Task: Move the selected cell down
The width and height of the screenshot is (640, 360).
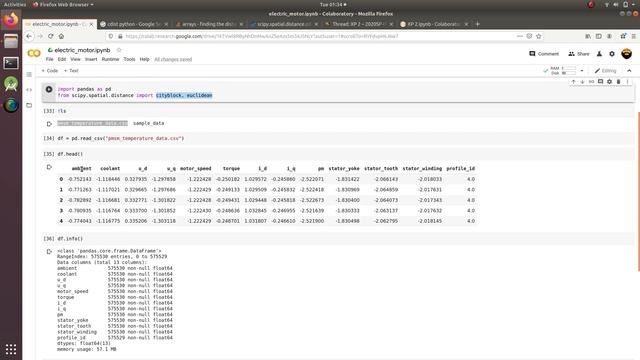Action: tap(582, 82)
